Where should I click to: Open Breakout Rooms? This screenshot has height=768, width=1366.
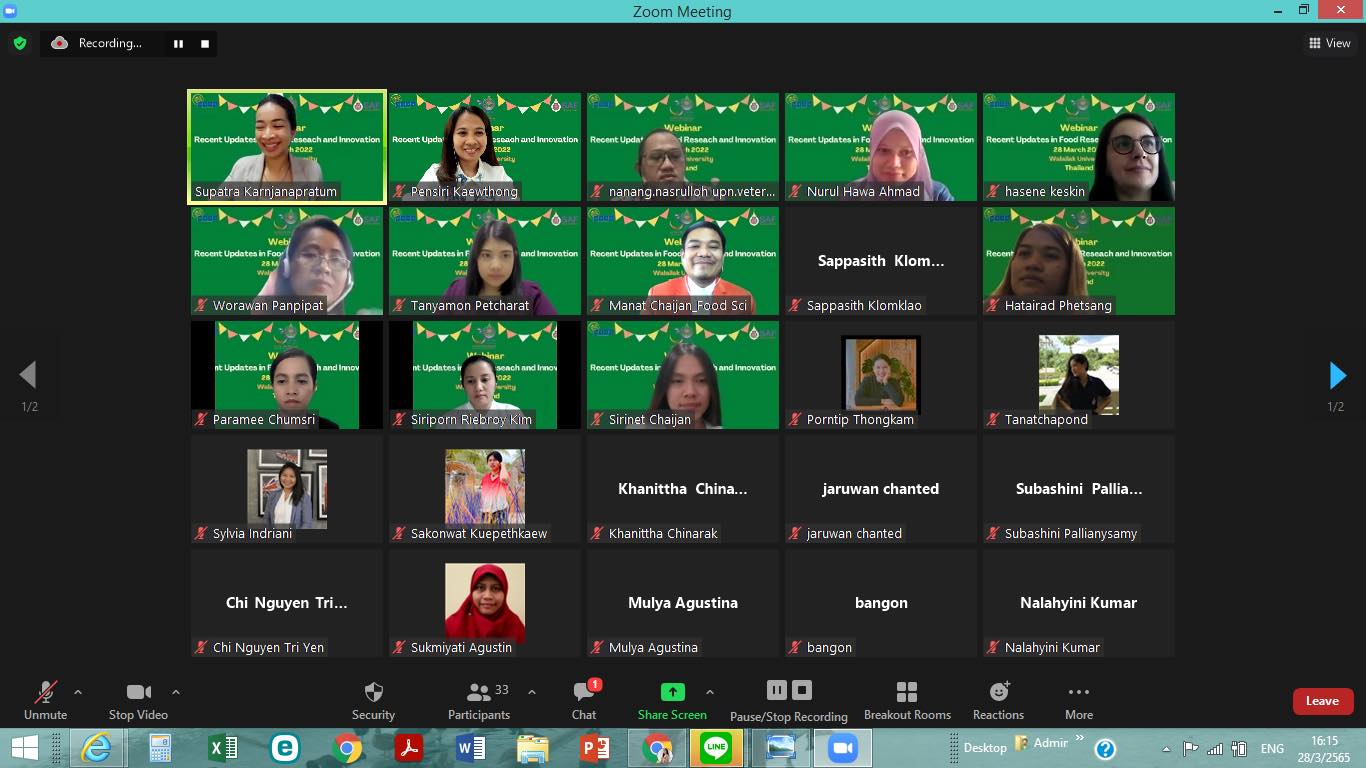click(x=907, y=700)
